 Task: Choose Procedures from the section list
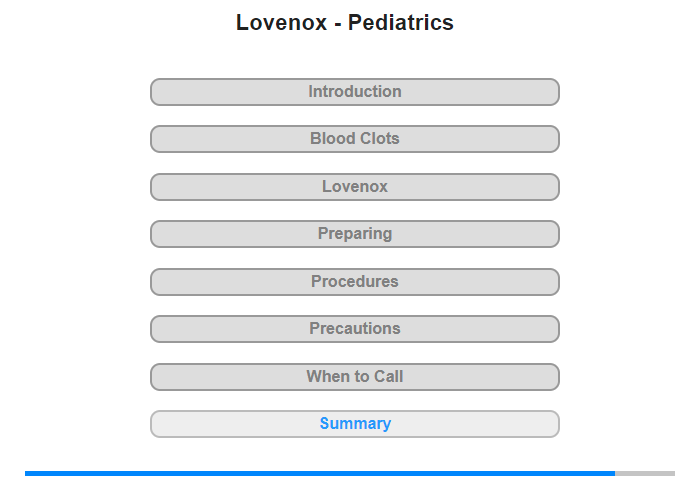tap(354, 282)
